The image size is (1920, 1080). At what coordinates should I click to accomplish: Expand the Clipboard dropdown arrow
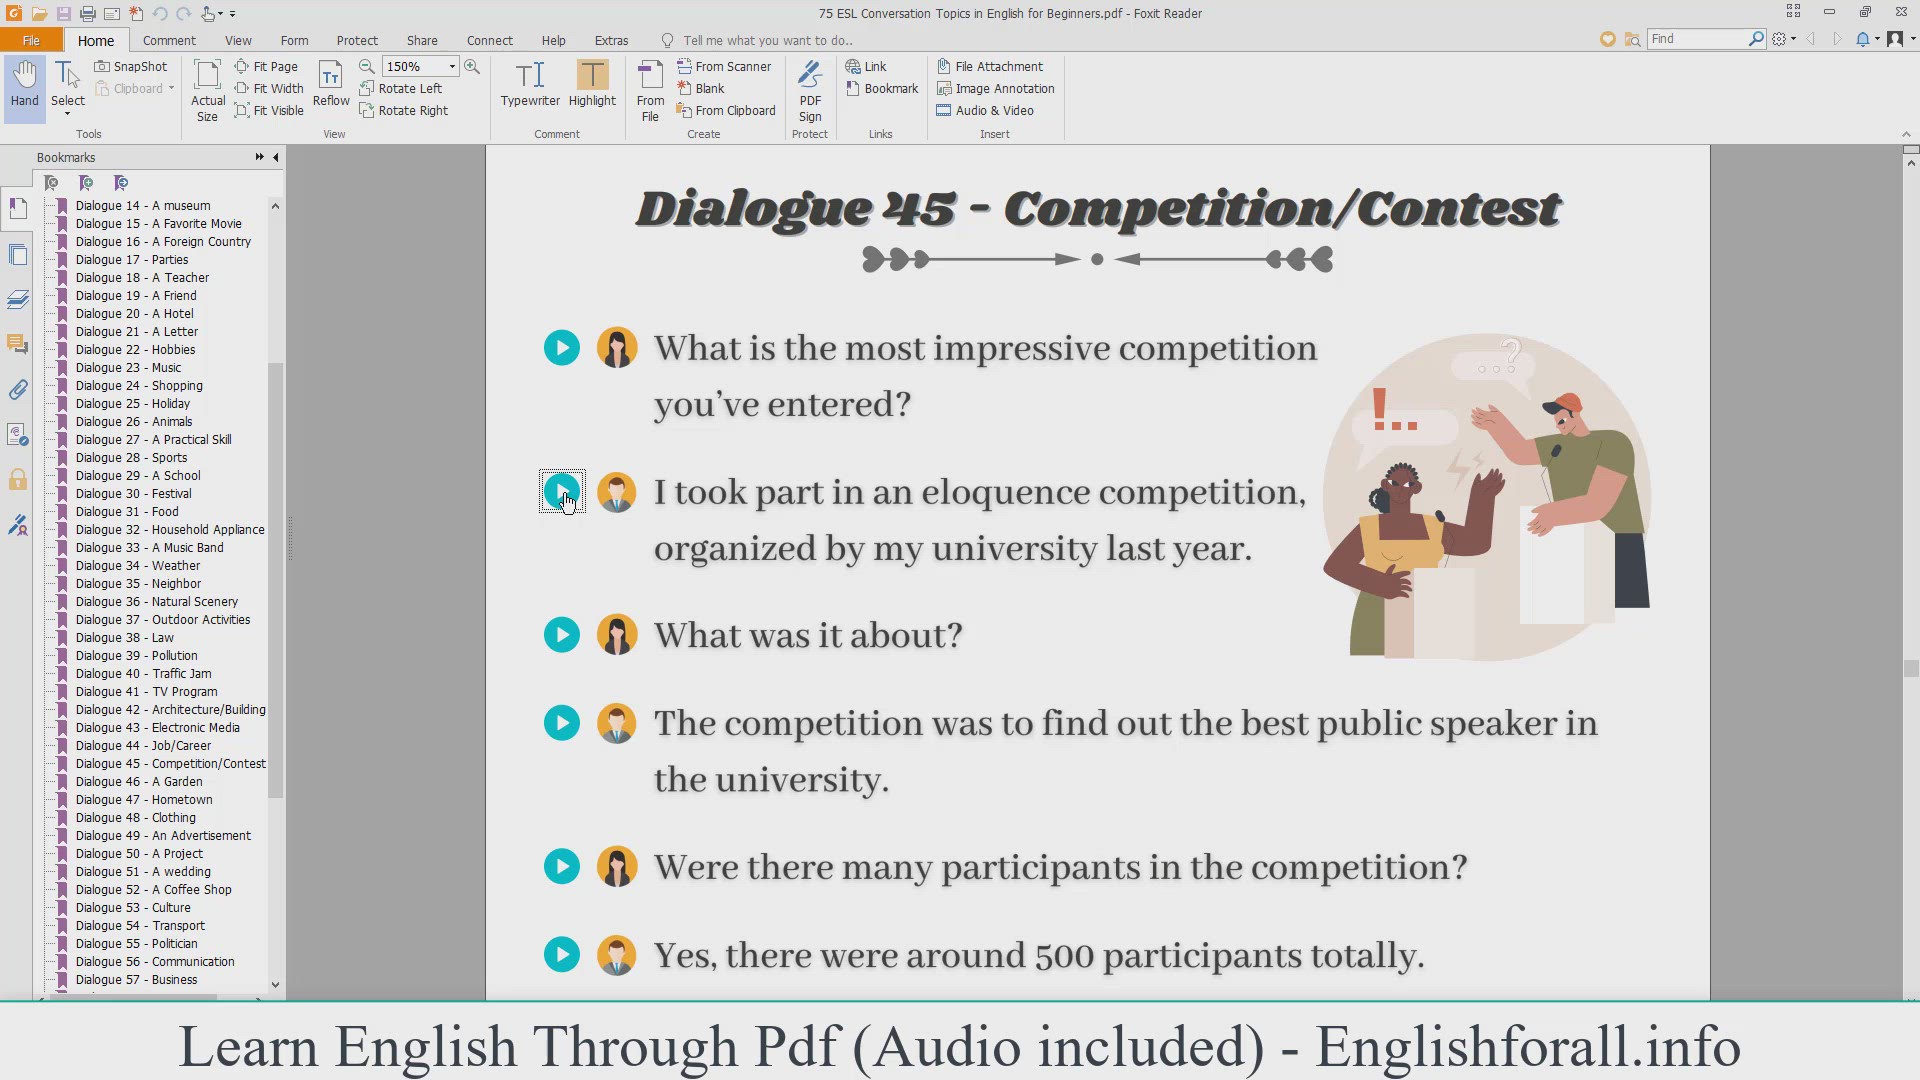click(171, 88)
